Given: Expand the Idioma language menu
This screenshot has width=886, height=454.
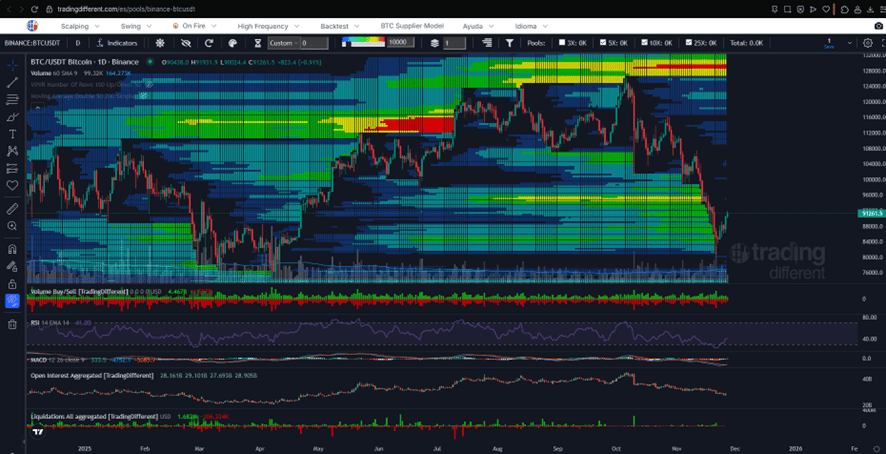Looking at the screenshot, I should (532, 26).
